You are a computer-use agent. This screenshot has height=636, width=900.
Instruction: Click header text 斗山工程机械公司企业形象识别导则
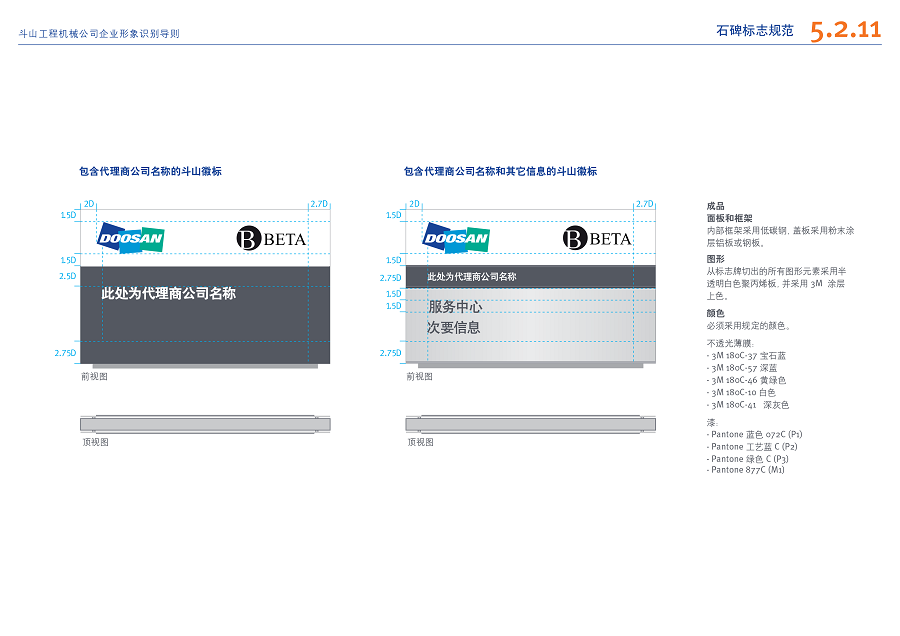click(99, 34)
